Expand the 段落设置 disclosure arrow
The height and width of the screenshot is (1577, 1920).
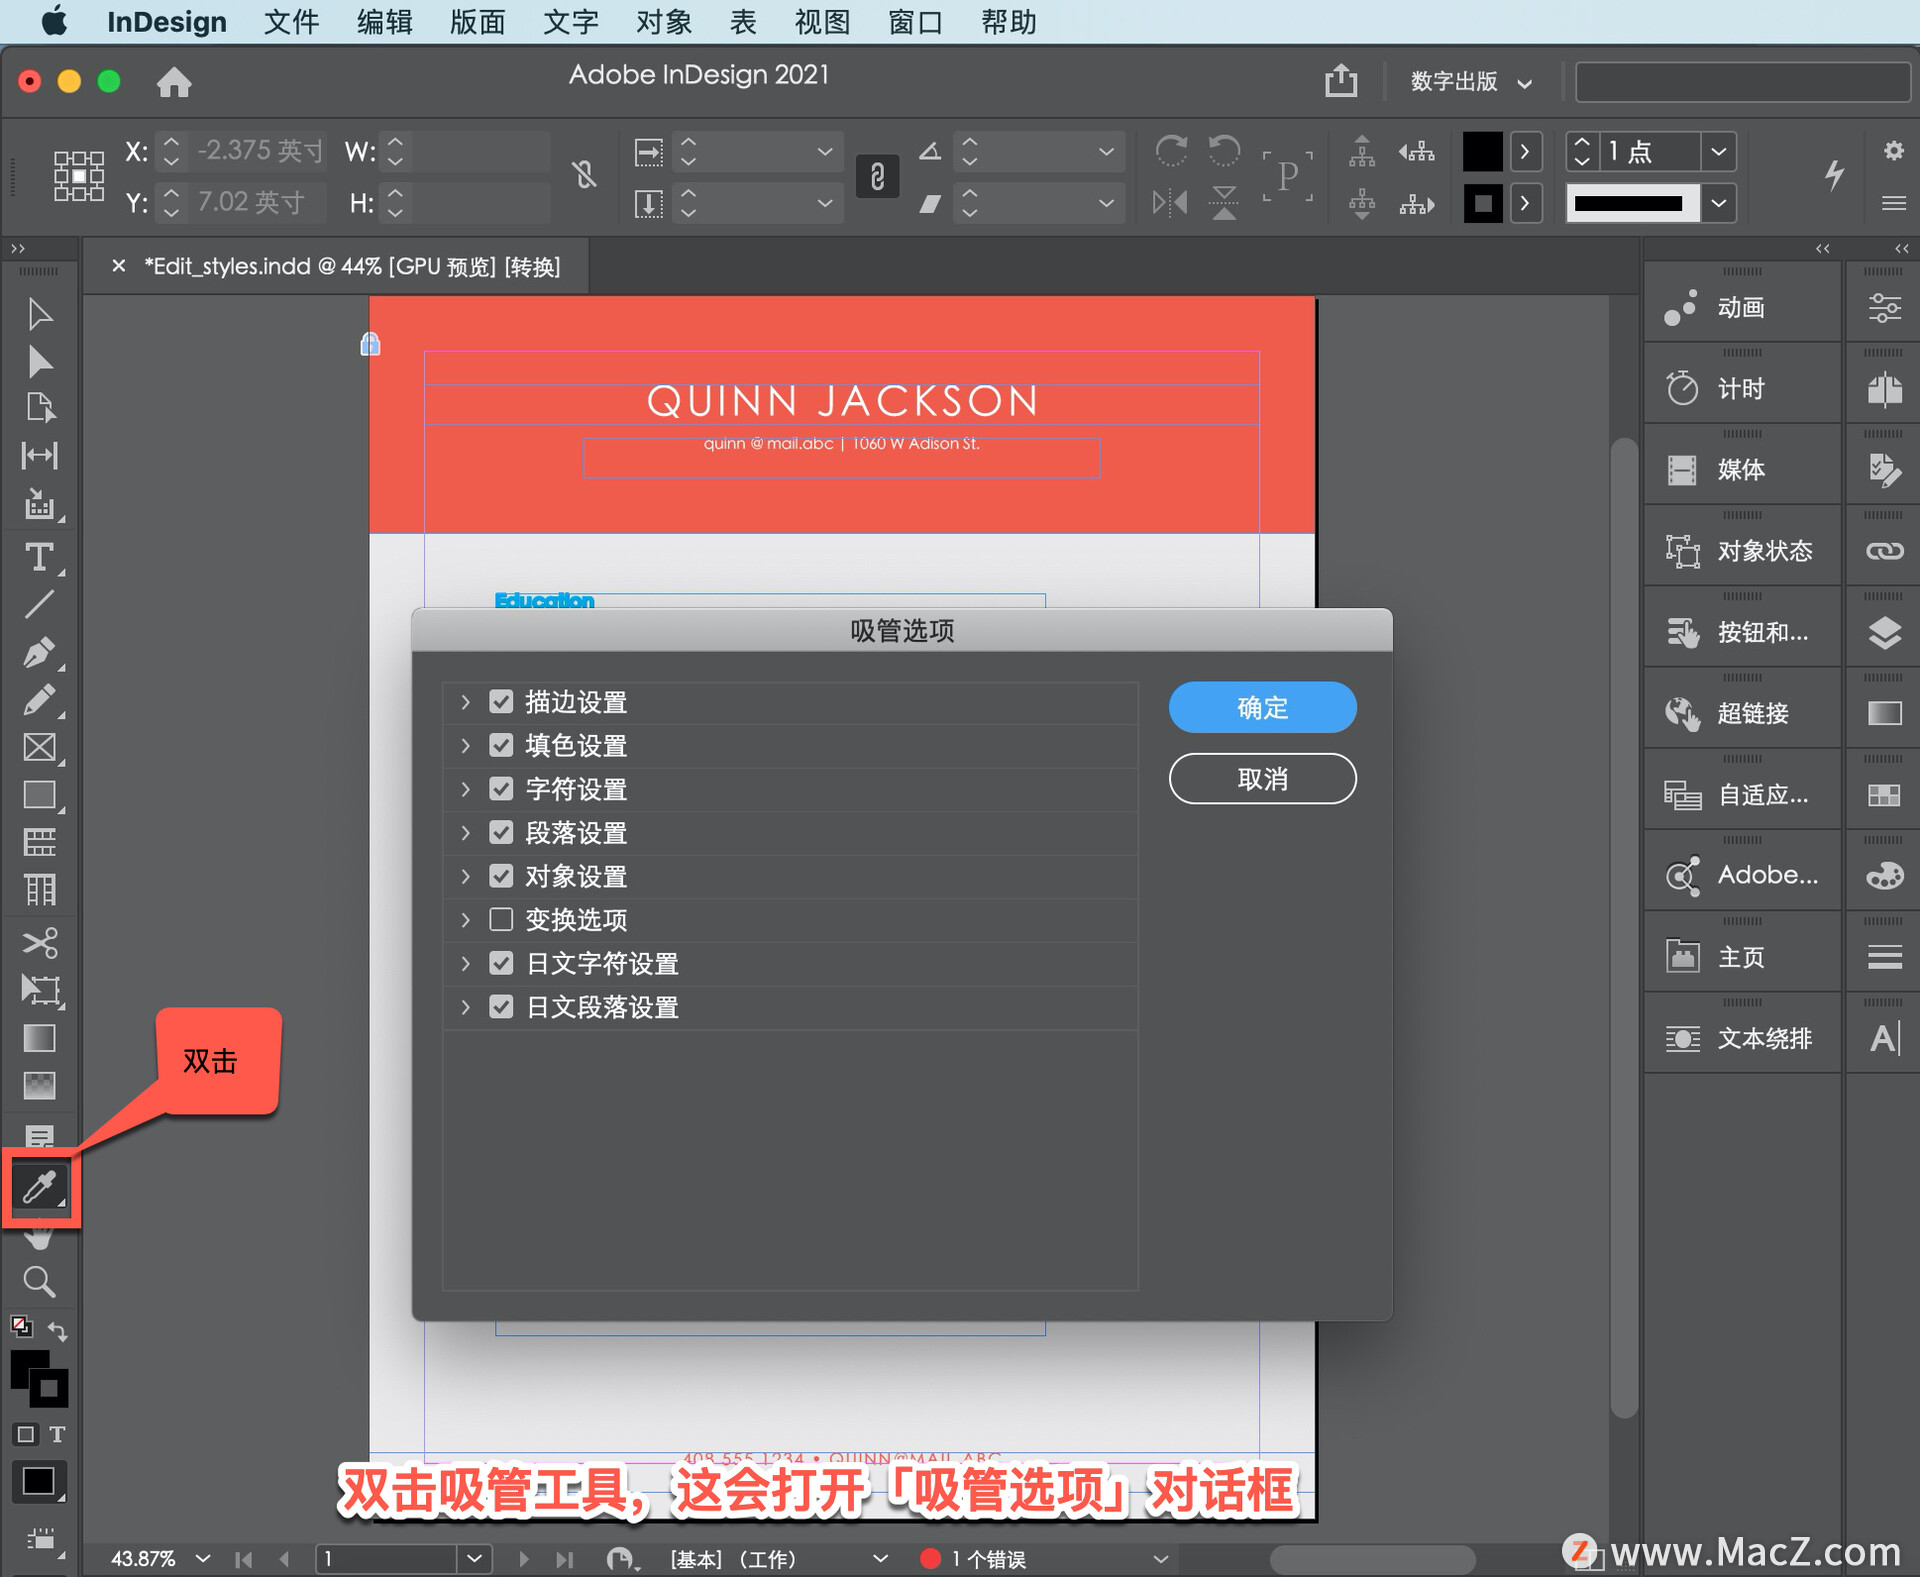coord(465,832)
